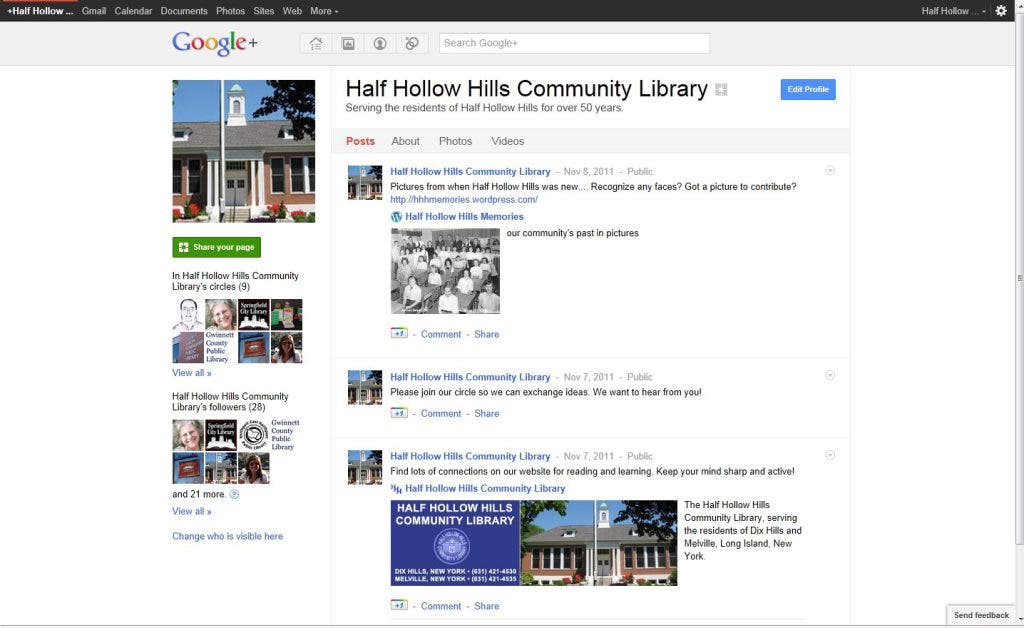Click the sketched man avatar in circles
The height and width of the screenshot is (628, 1024).
tap(188, 315)
